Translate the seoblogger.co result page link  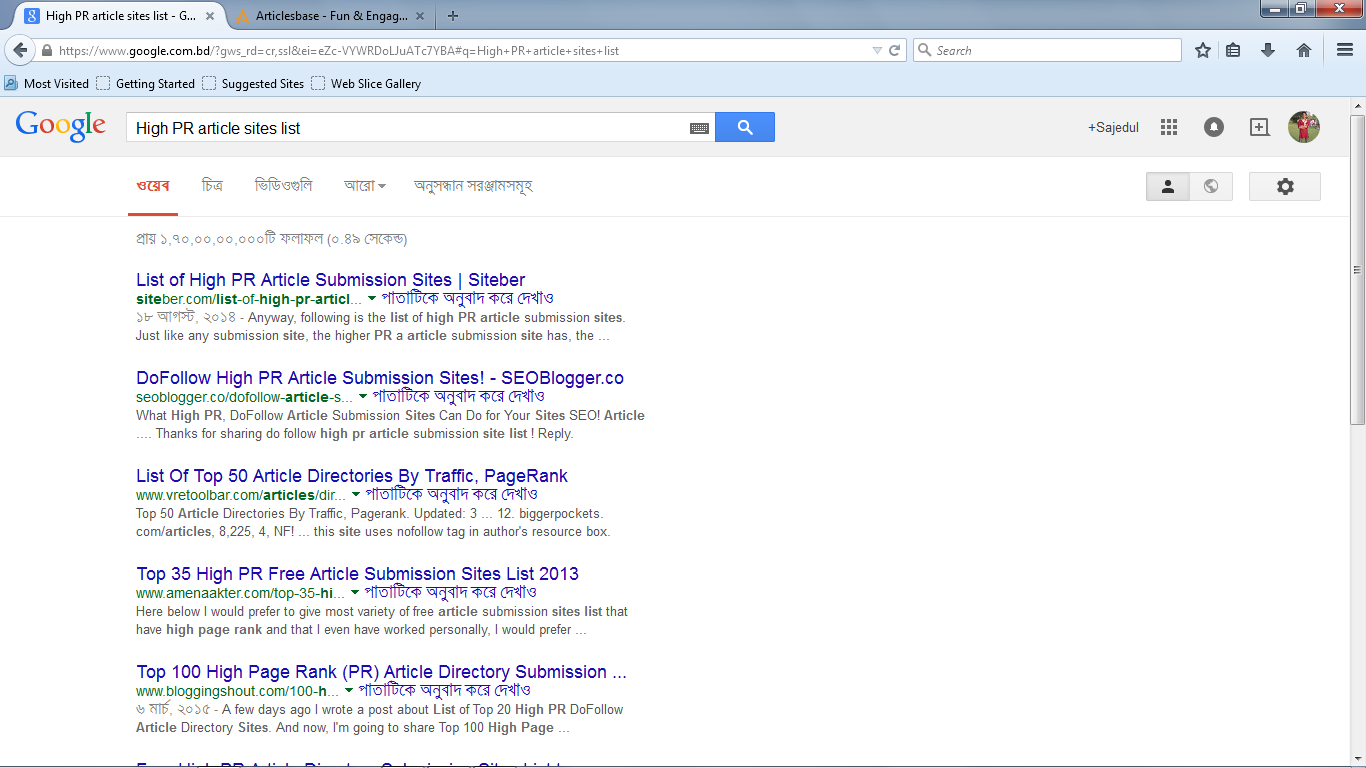[x=459, y=396]
